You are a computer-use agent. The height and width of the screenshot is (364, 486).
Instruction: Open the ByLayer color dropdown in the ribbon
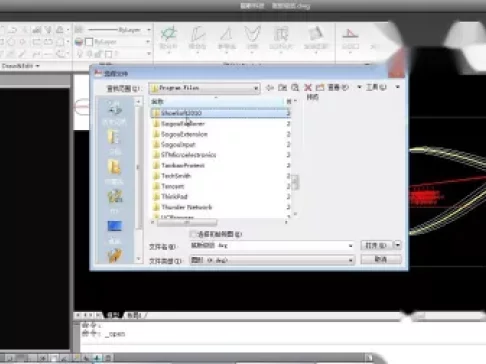[x=148, y=42]
